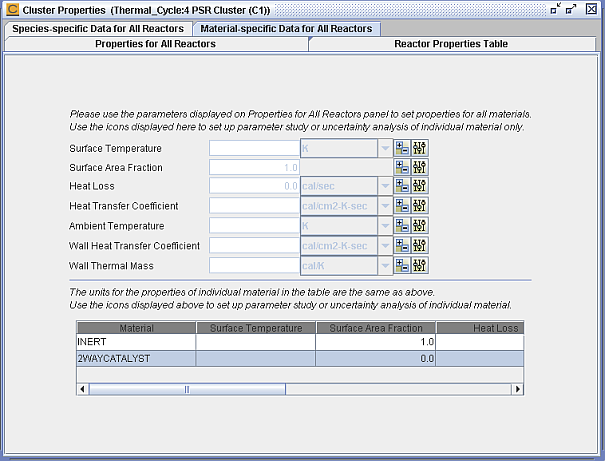Open uncertainty analysis for Surface Temperature
This screenshot has height=461, width=605.
coord(419,148)
